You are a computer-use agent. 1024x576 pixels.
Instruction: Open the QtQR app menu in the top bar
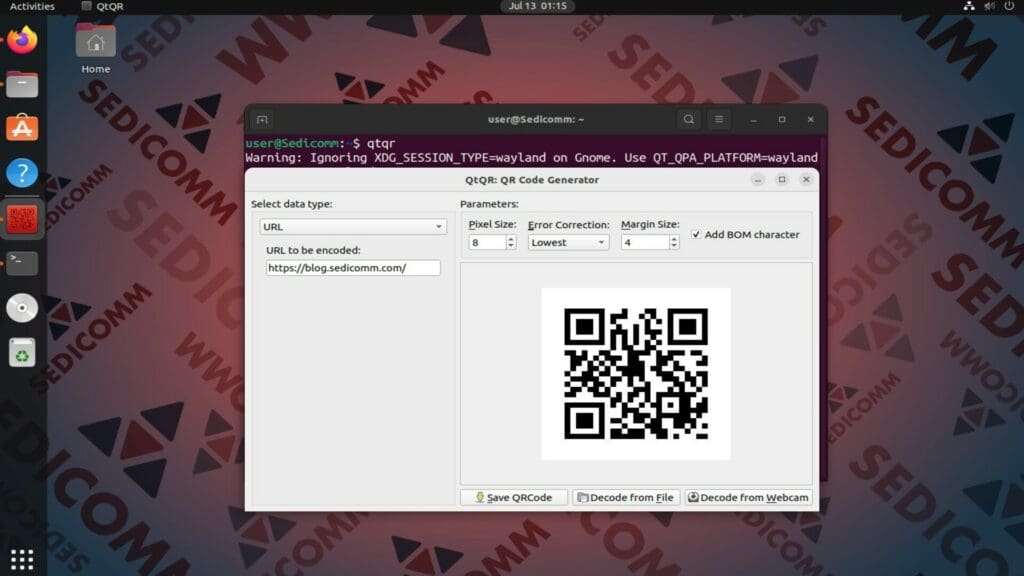coord(103,6)
